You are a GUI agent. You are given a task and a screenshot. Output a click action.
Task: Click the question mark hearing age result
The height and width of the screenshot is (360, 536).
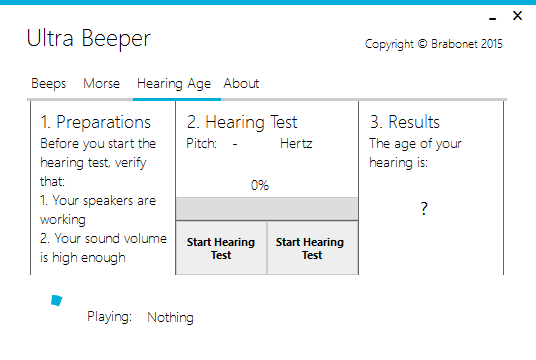pyautogui.click(x=424, y=208)
